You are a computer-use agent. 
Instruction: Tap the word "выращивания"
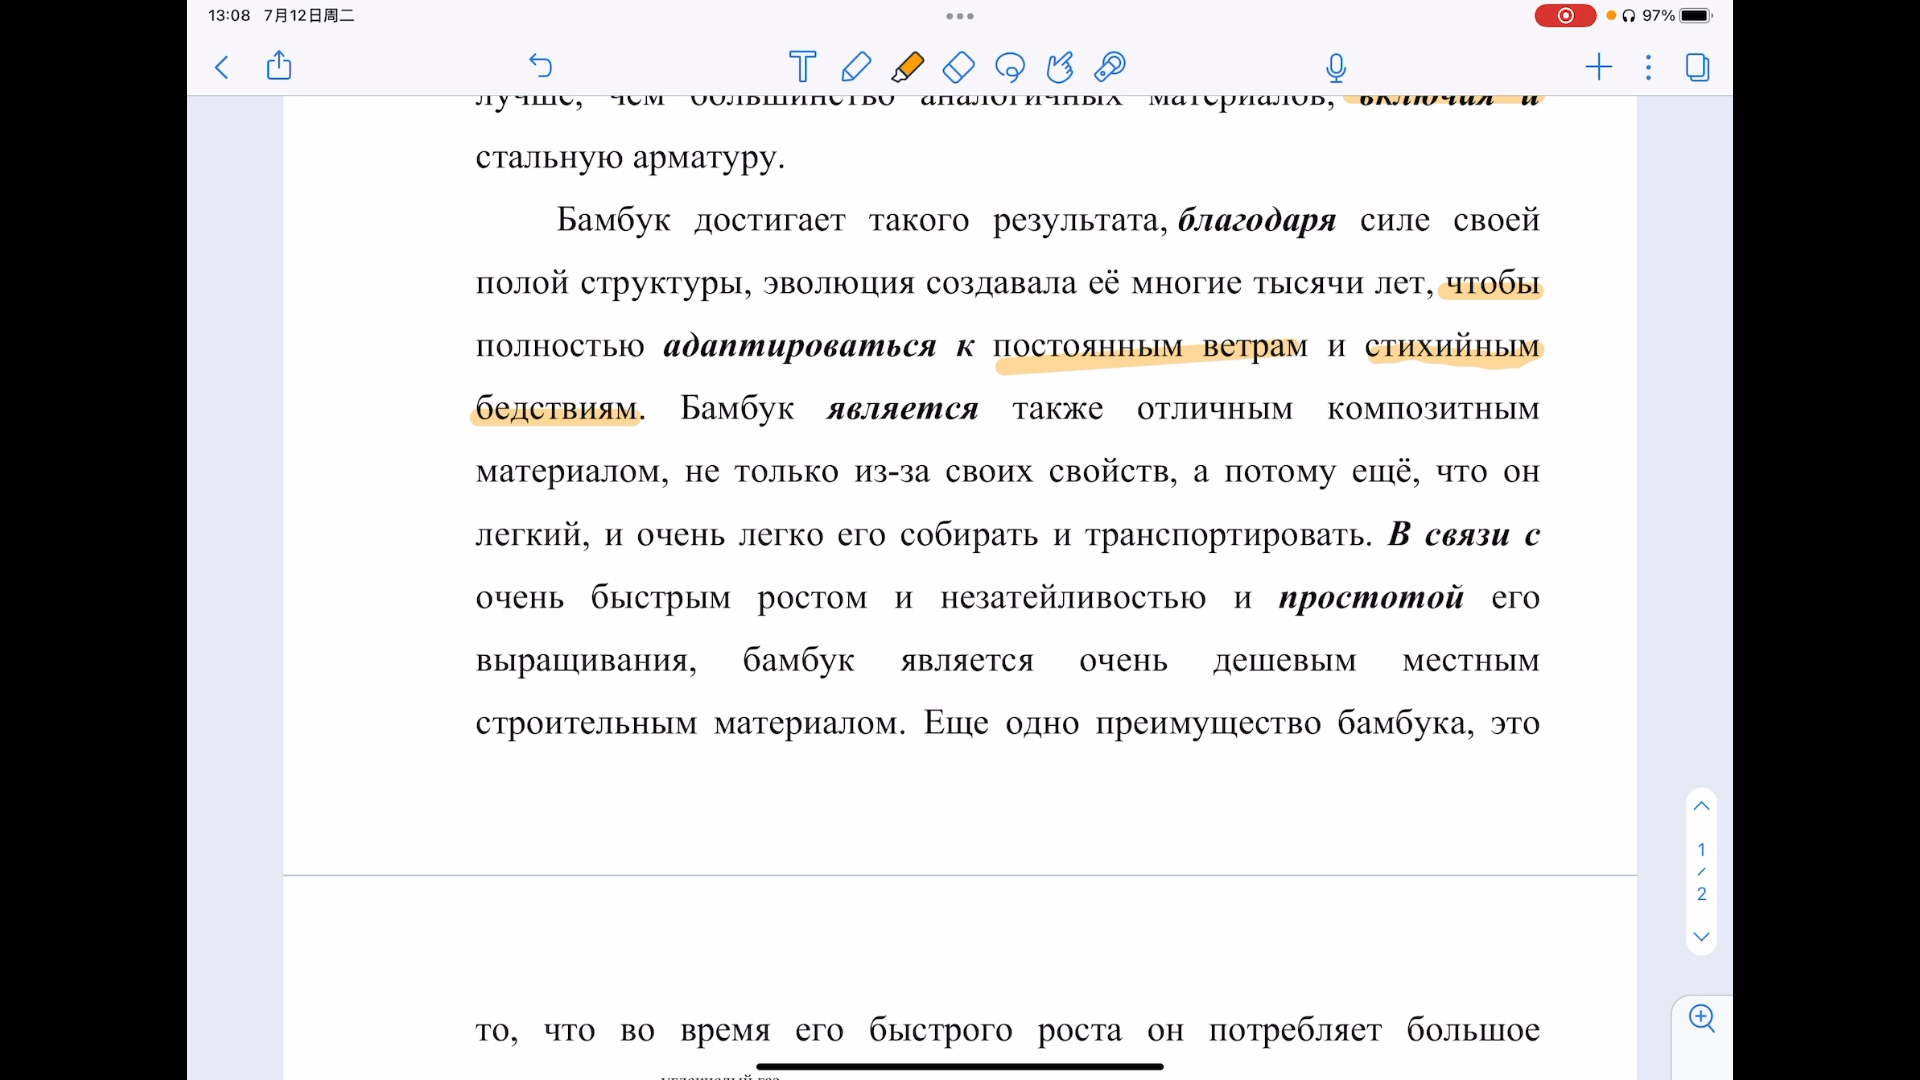[582, 661]
